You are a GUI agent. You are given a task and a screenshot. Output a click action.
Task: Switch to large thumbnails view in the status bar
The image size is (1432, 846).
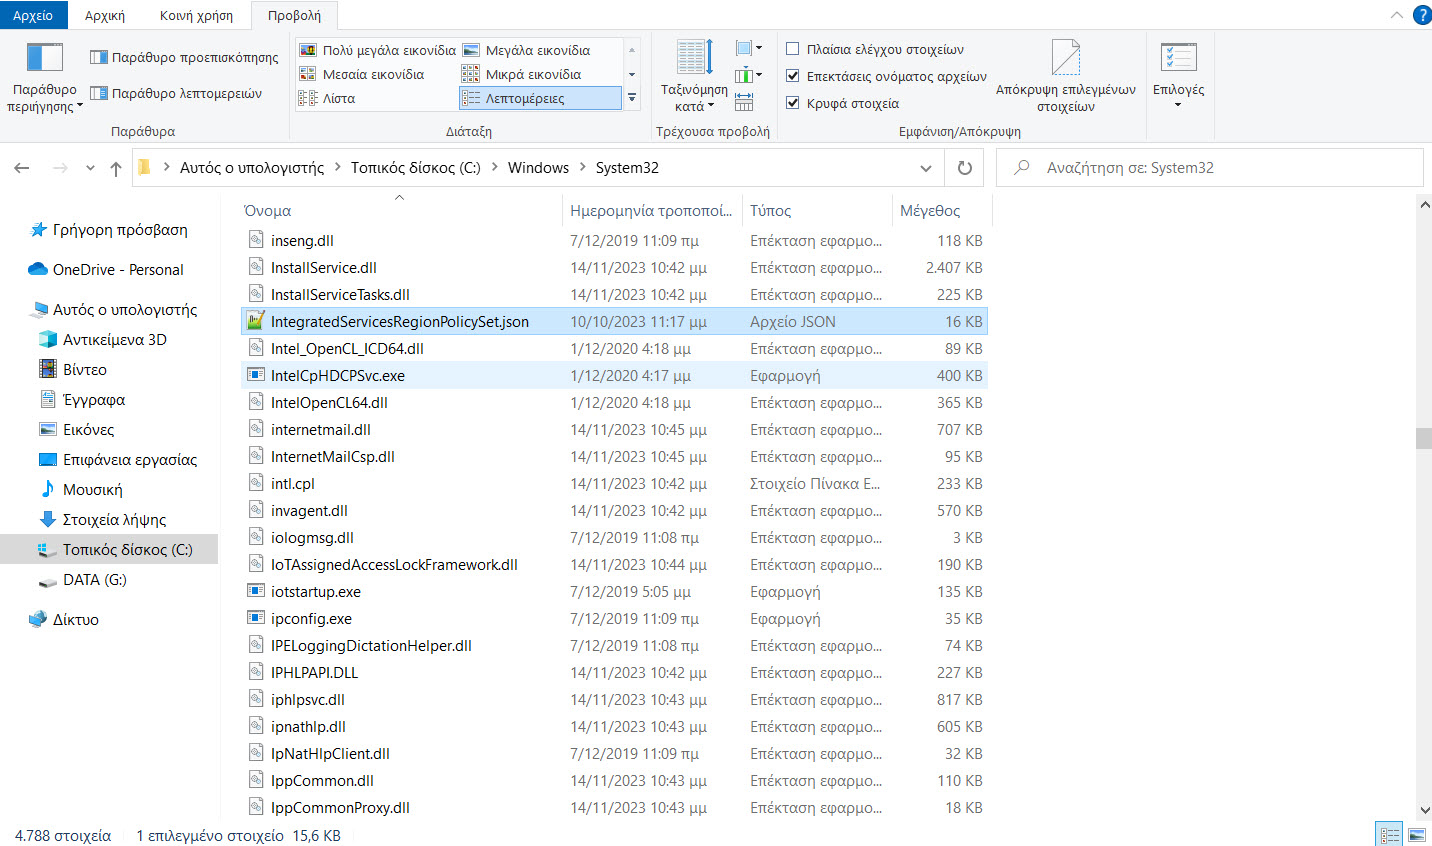1417,835
